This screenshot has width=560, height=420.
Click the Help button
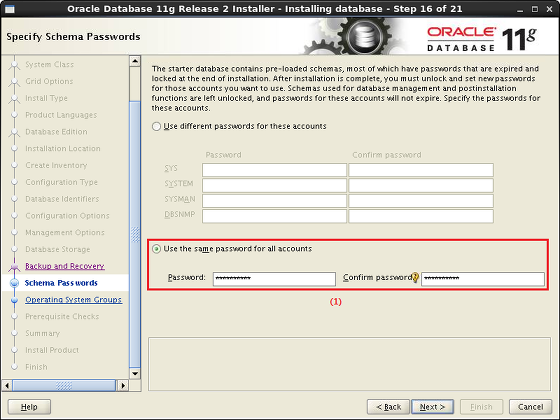pos(29,407)
